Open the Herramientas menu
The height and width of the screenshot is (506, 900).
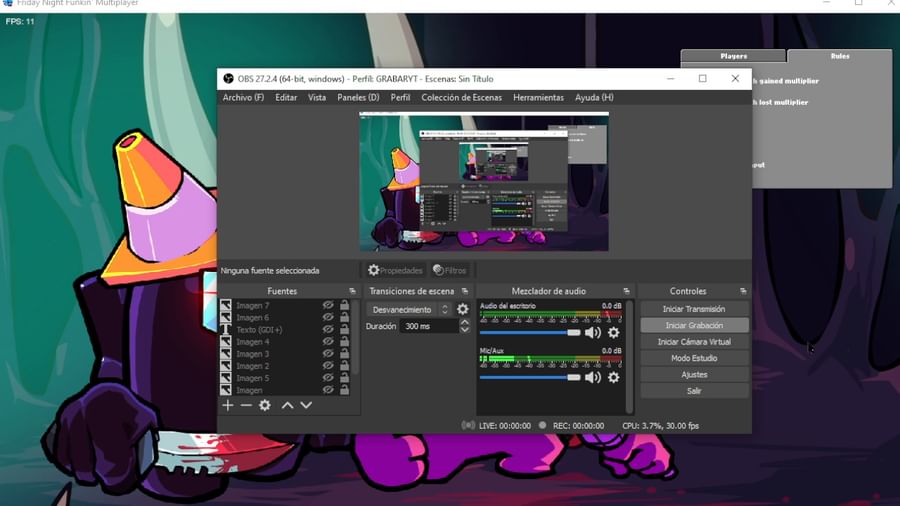point(538,98)
